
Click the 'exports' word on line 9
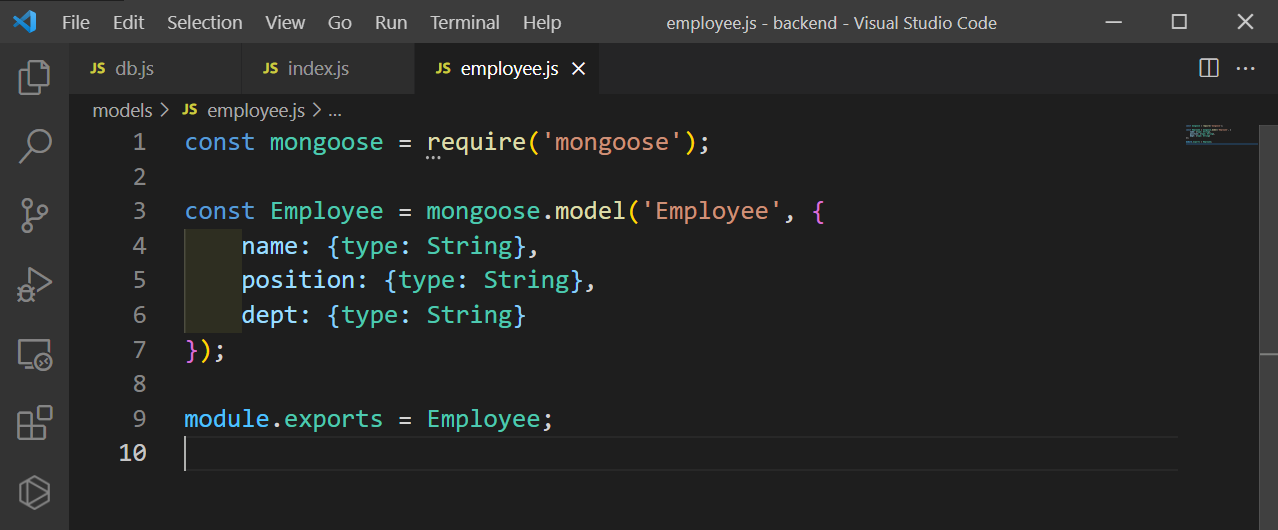point(334,418)
